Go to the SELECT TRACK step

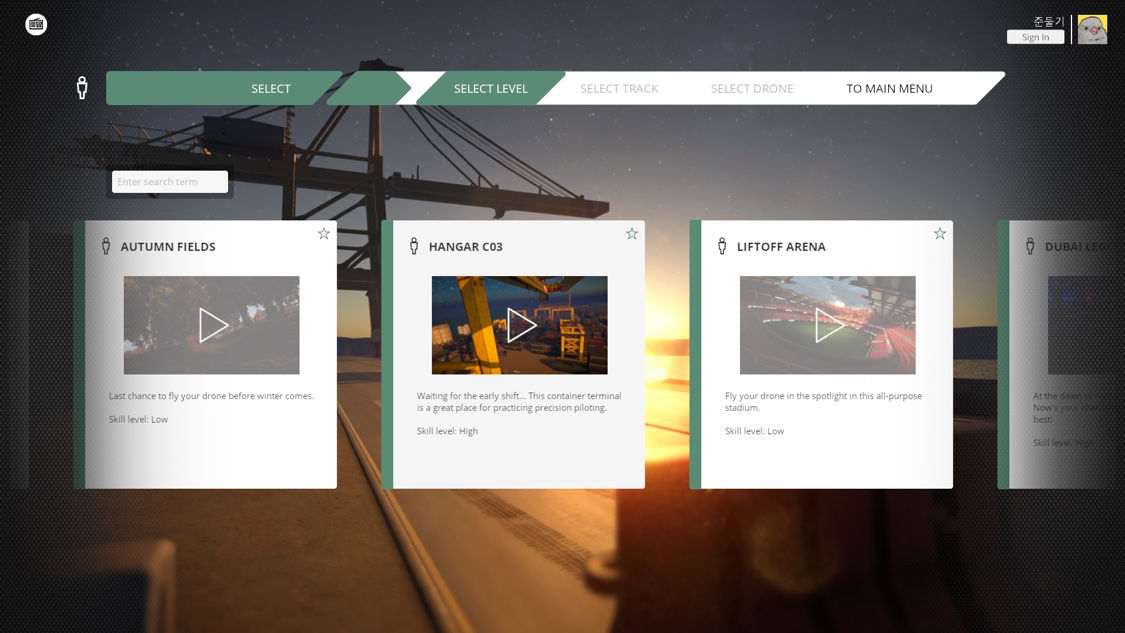pyautogui.click(x=619, y=88)
